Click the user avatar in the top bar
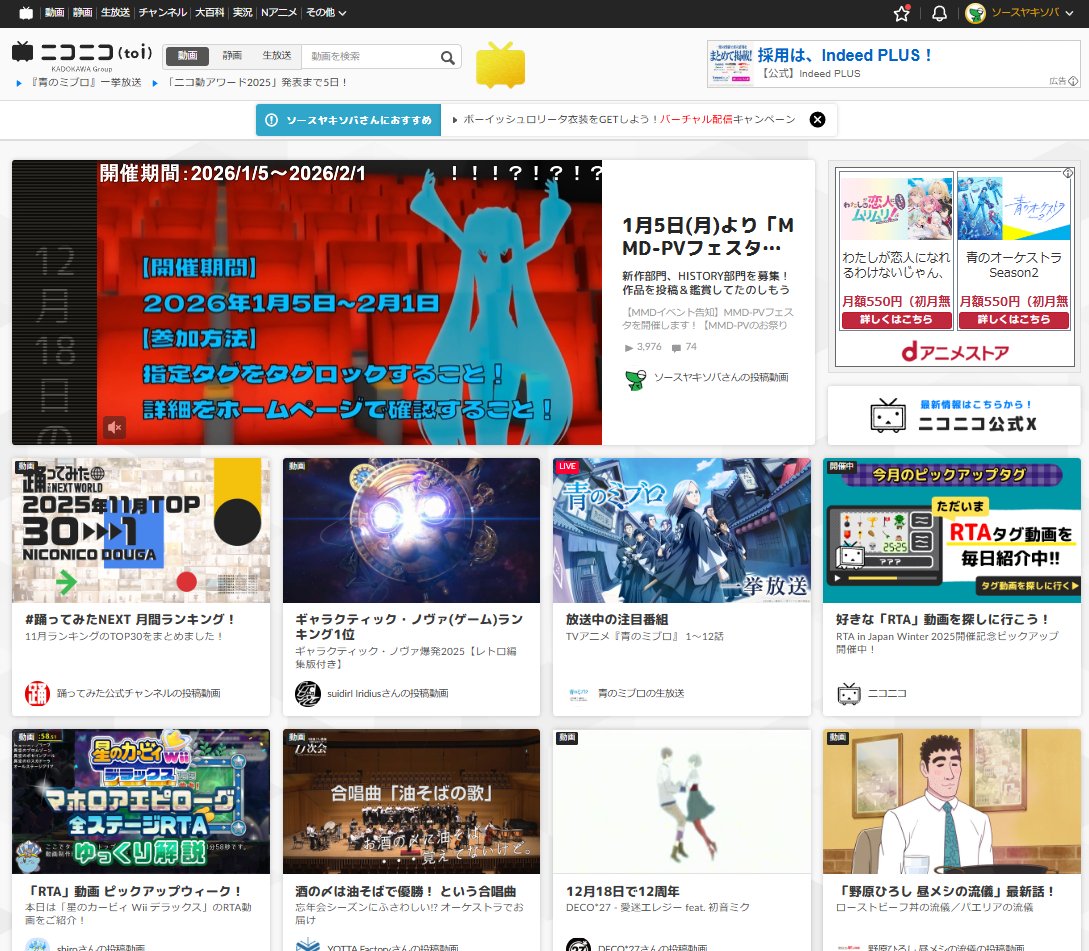Screen dimensions: 1089x951 975,13
